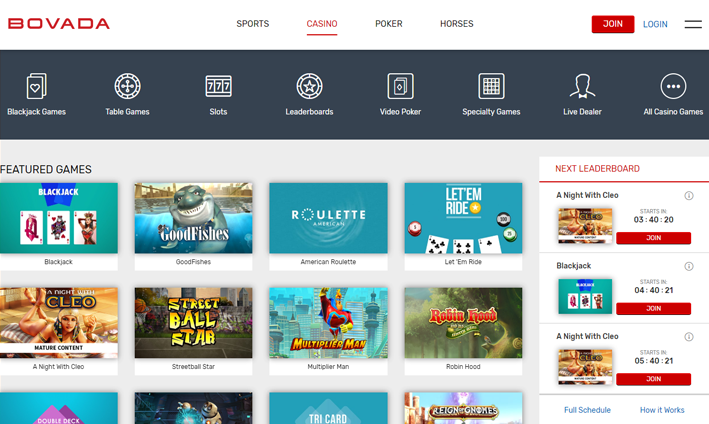
Task: Click the LOGIN link
Action: coord(655,24)
